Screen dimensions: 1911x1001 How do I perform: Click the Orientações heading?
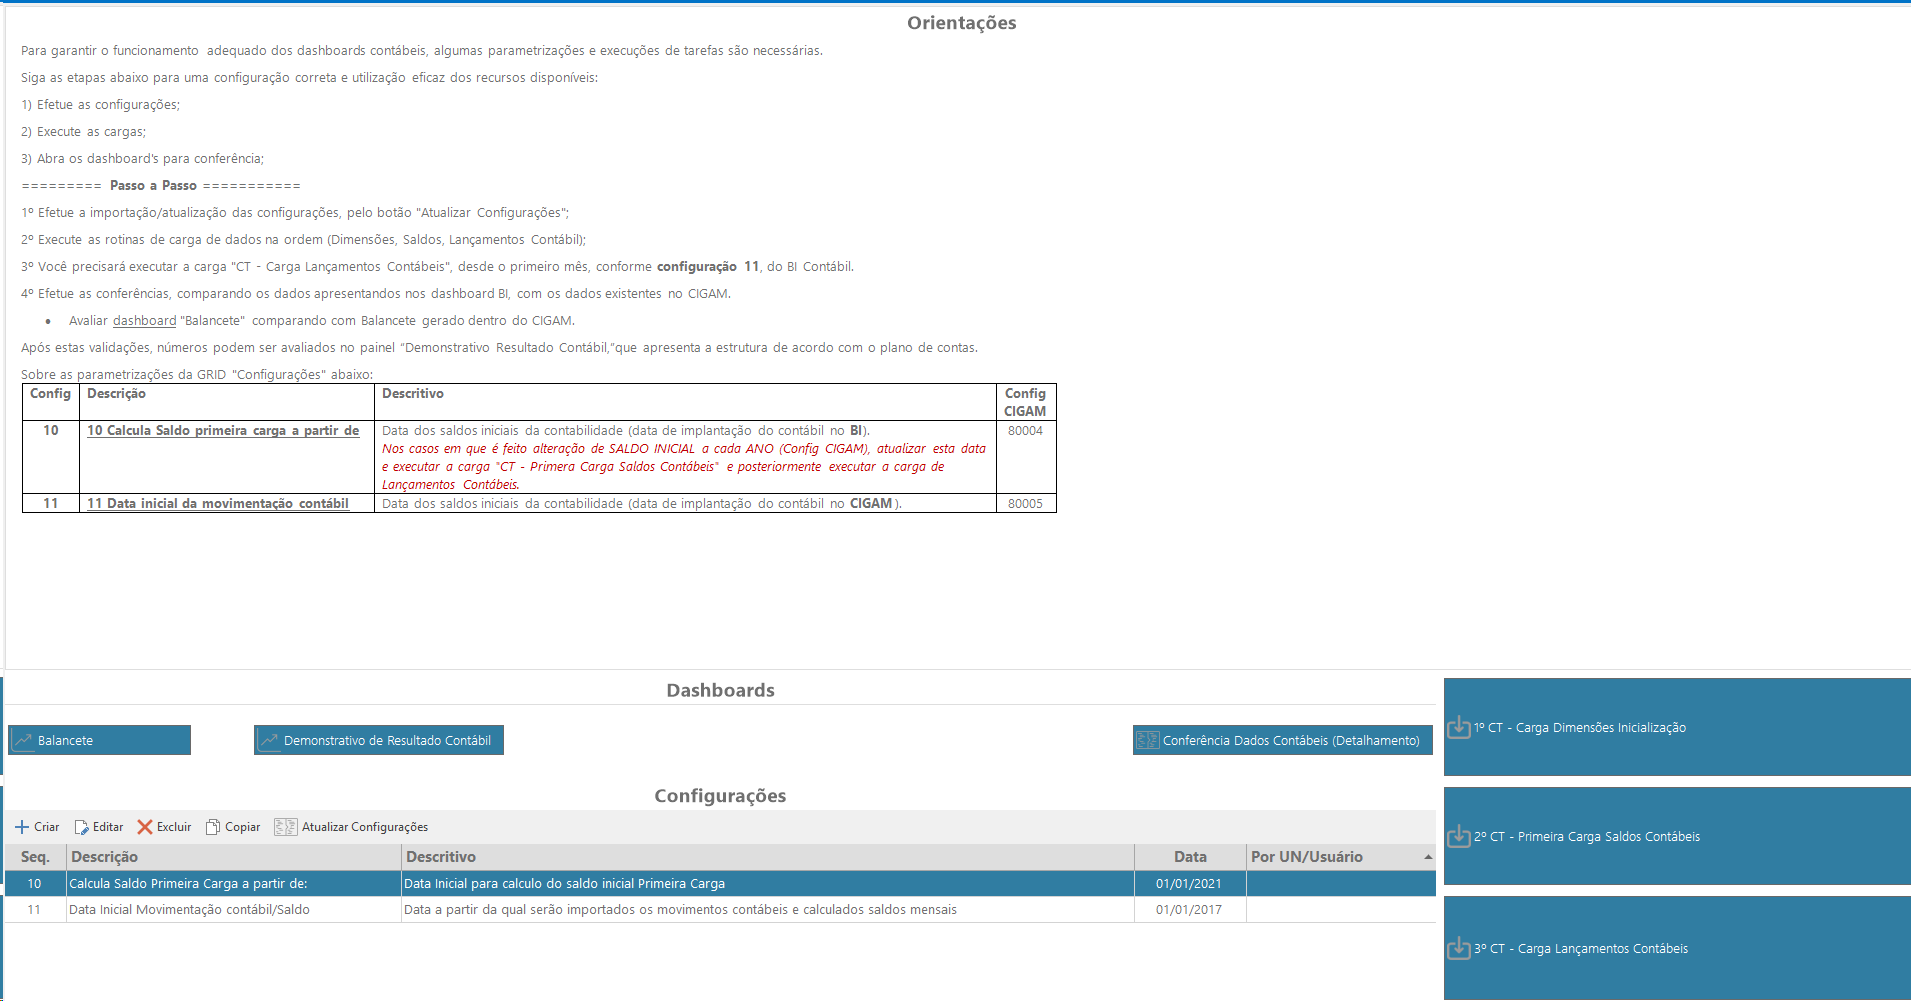pos(961,23)
